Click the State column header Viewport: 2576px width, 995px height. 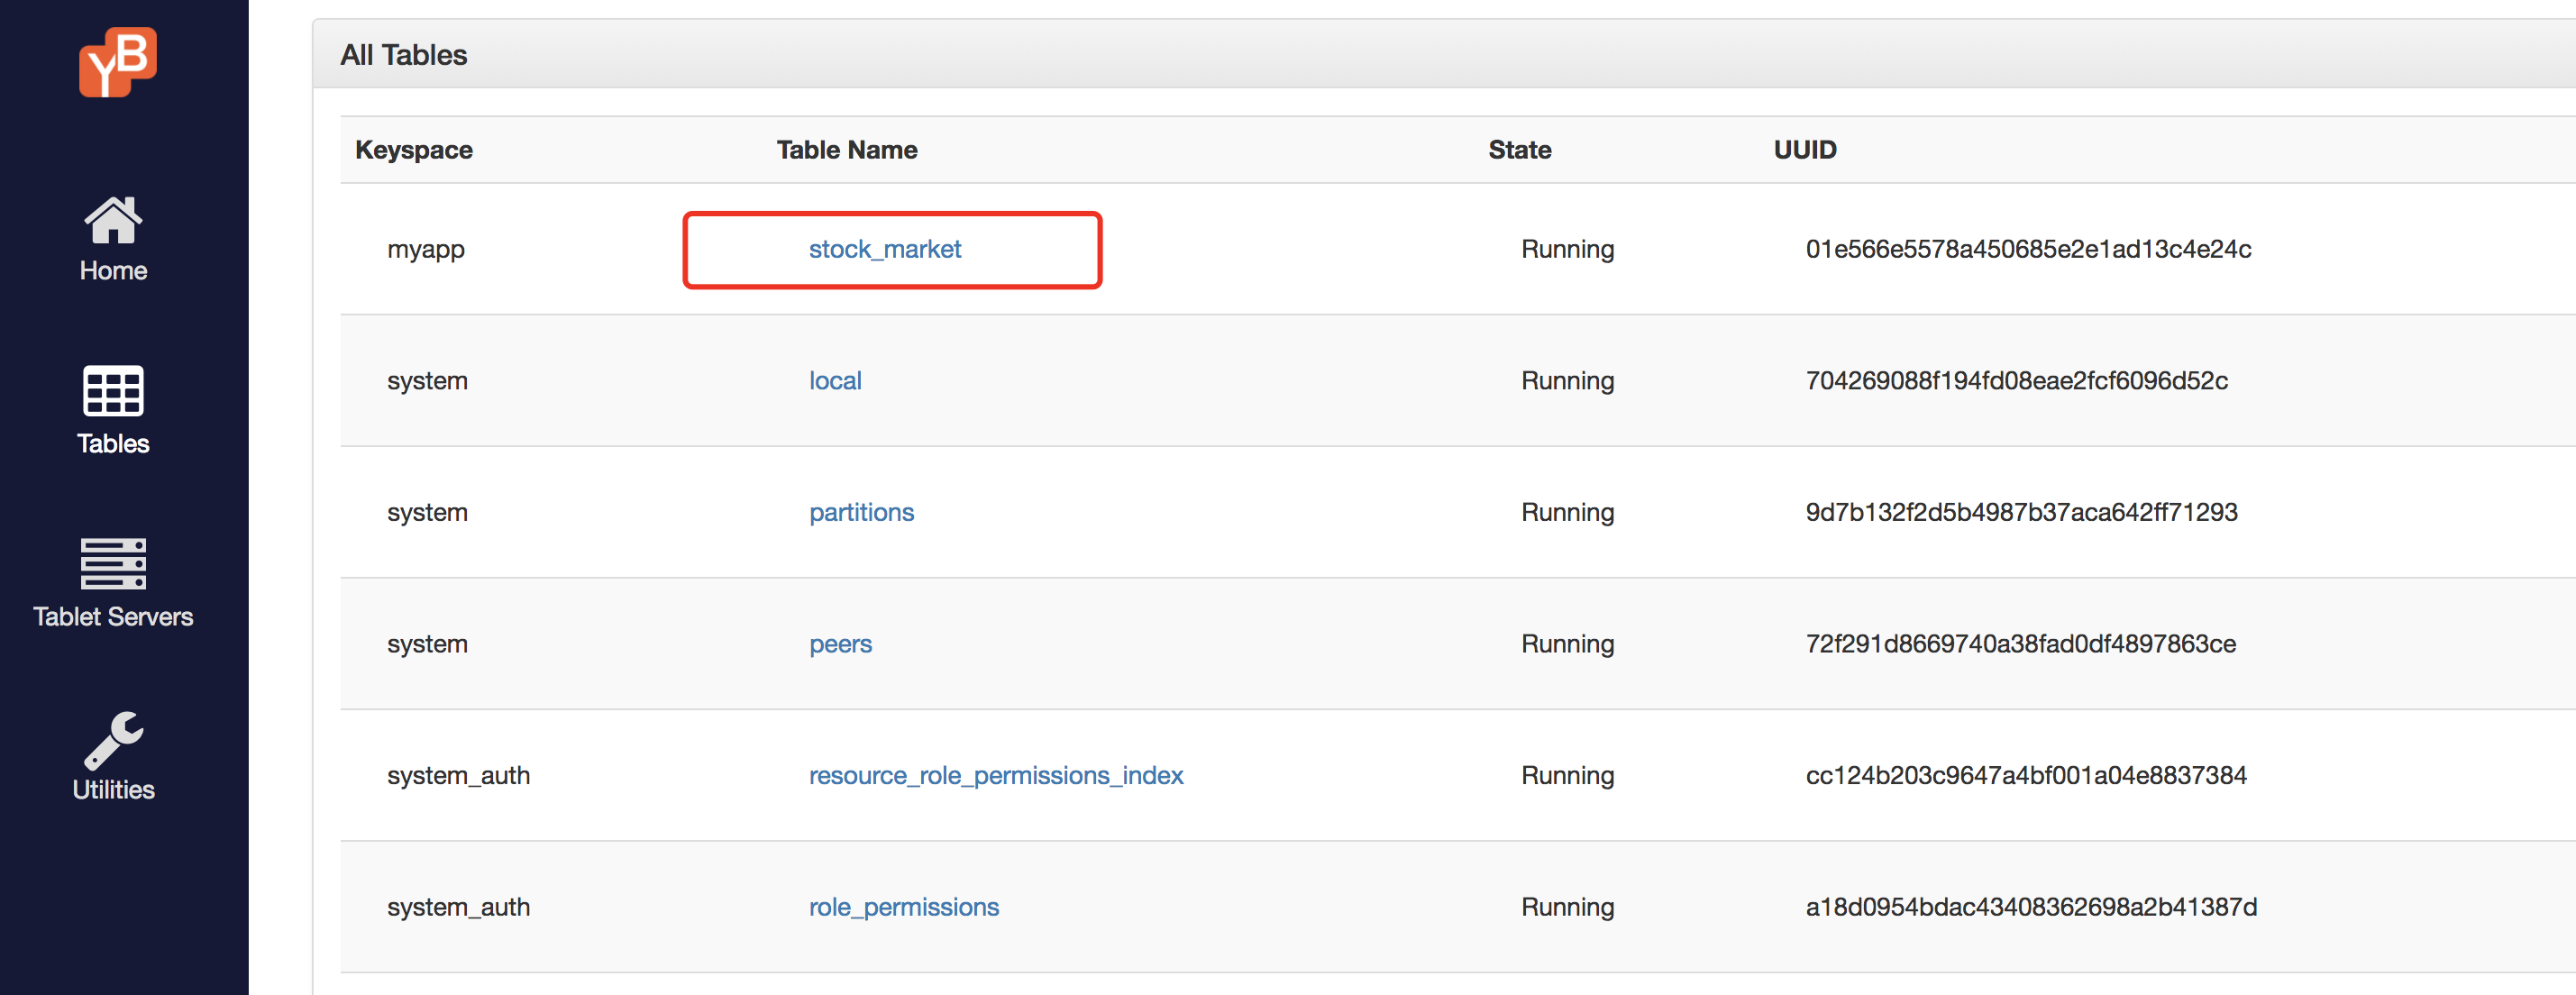pyautogui.click(x=1519, y=150)
